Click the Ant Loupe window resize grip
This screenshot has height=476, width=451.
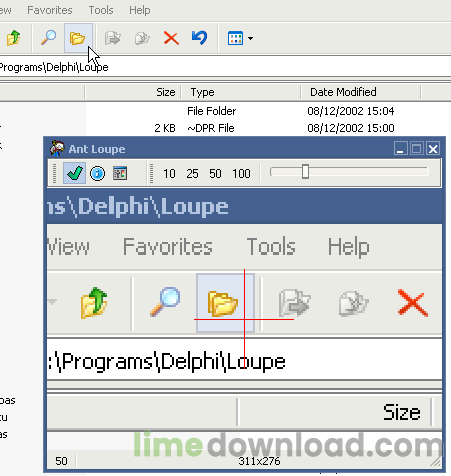click(436, 461)
